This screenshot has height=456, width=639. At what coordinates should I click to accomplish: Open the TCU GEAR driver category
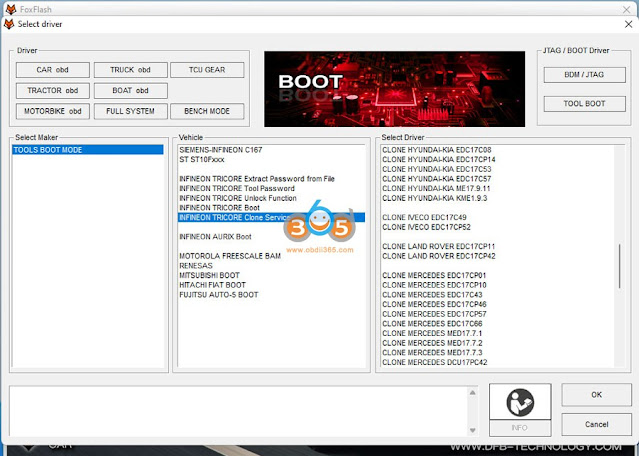pyautogui.click(x=207, y=70)
